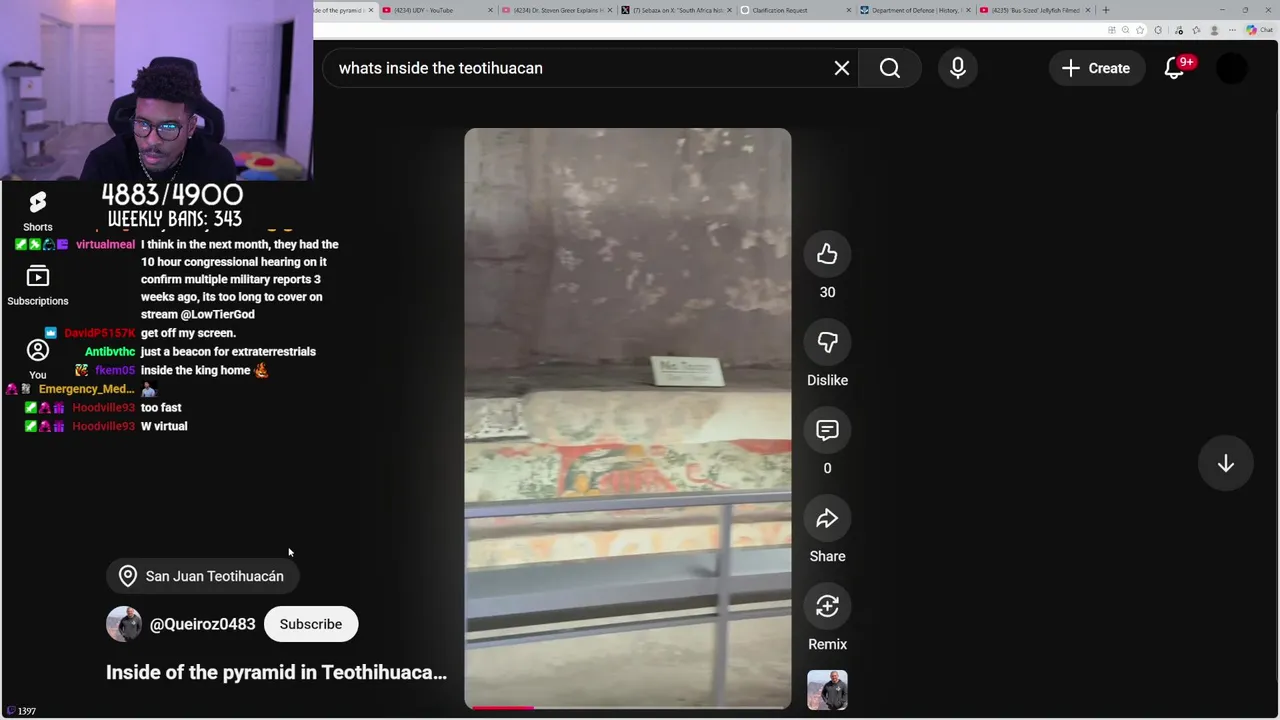
Task: Clear the search box with X
Action: [842, 68]
